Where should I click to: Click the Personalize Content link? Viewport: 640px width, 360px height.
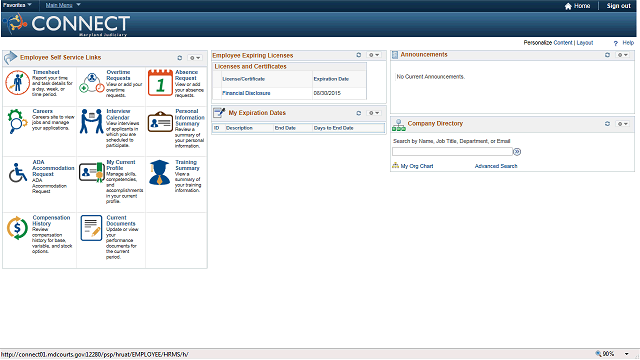[x=563, y=42]
